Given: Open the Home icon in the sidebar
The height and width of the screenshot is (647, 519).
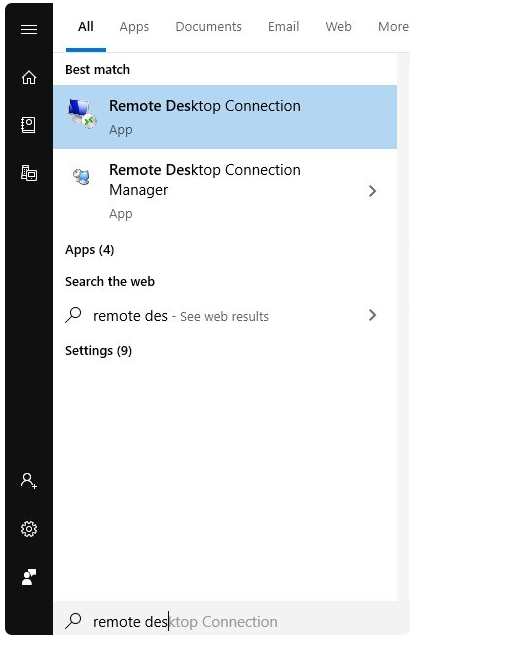Looking at the screenshot, I should tap(29, 77).
